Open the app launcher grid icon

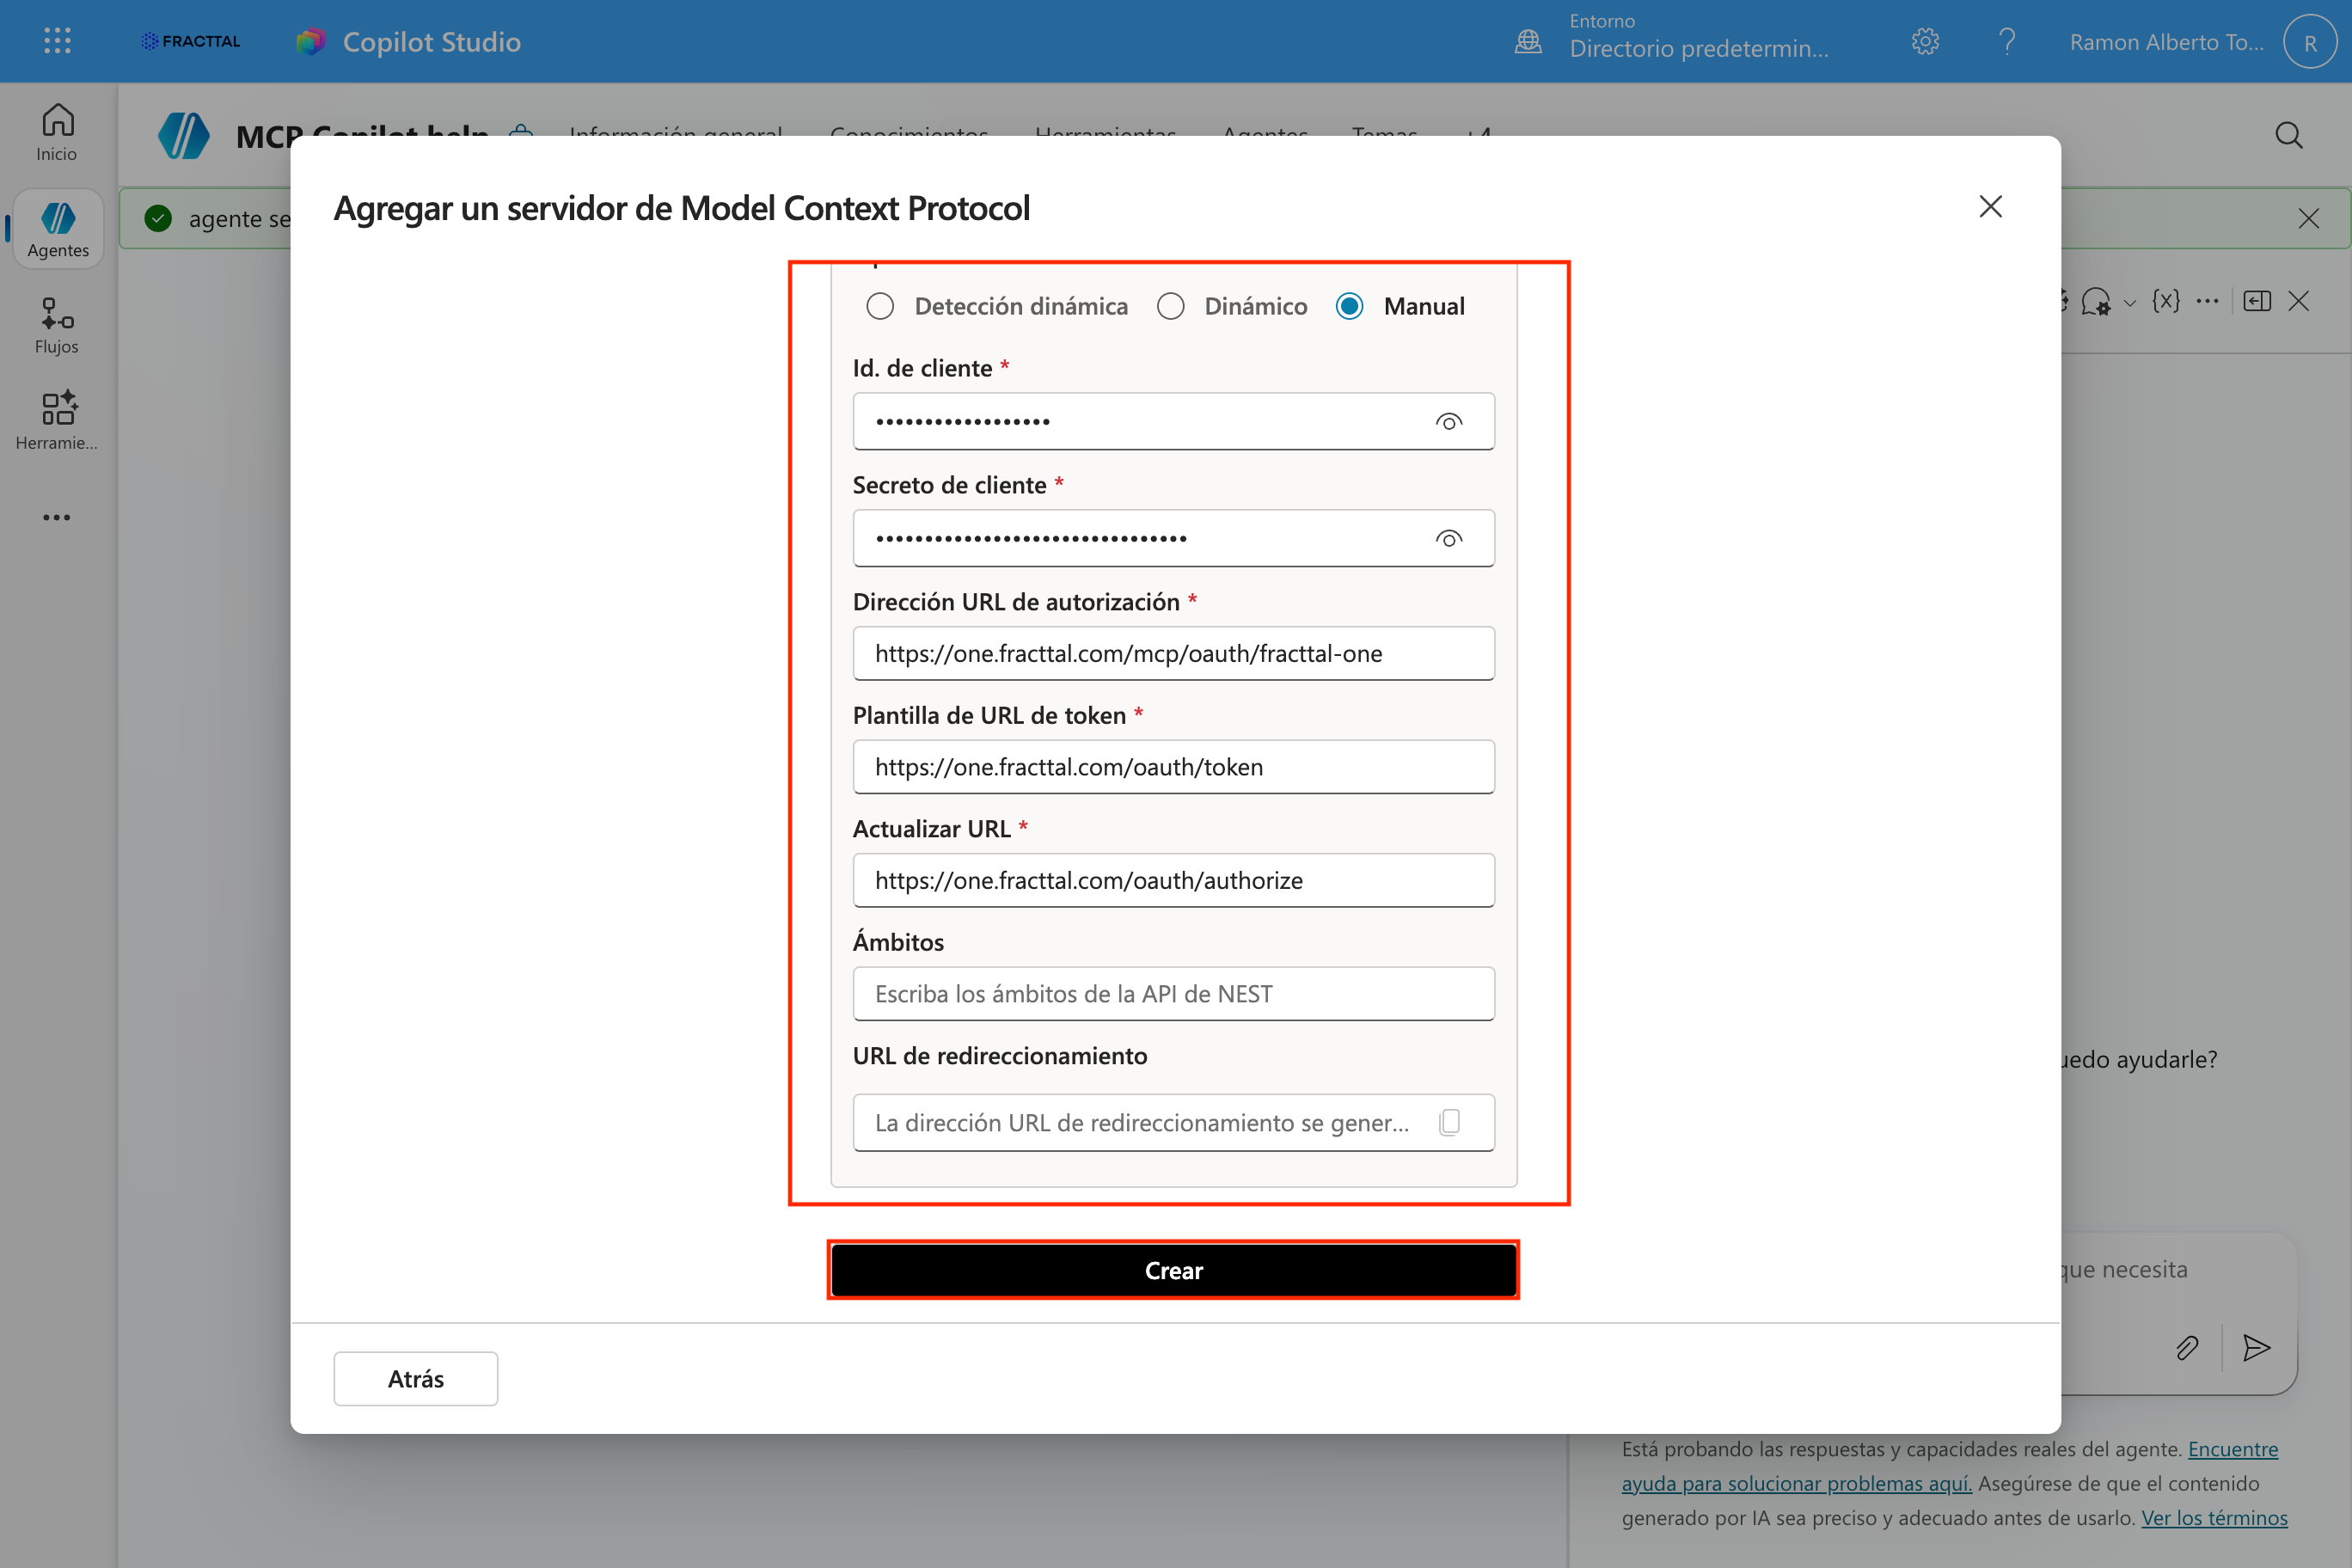(x=57, y=41)
